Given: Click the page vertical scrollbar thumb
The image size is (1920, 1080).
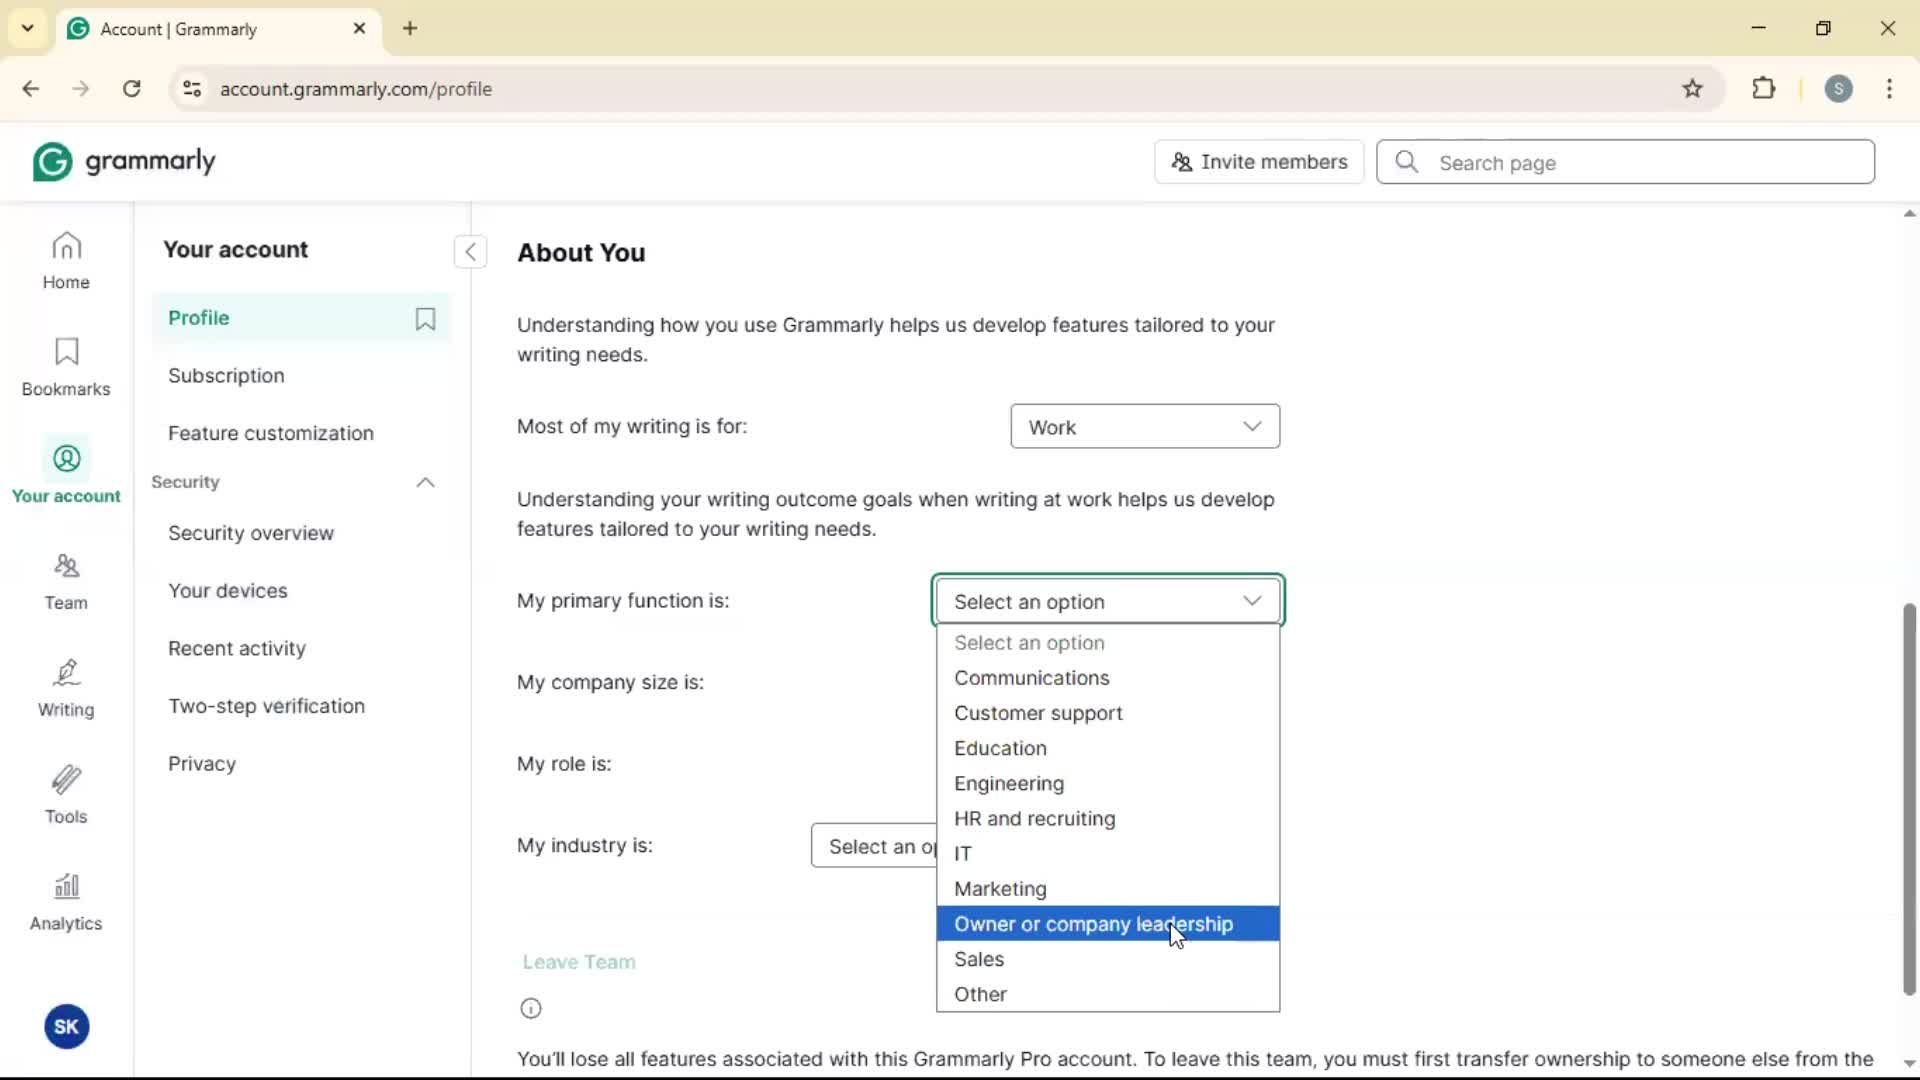Looking at the screenshot, I should (1909, 800).
